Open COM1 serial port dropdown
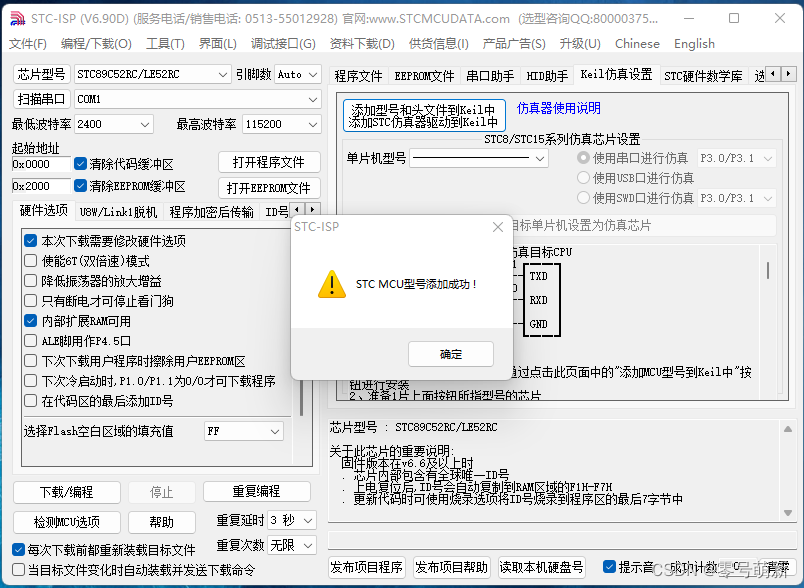Screen dimensions: 804x588 pyautogui.click(x=197, y=99)
